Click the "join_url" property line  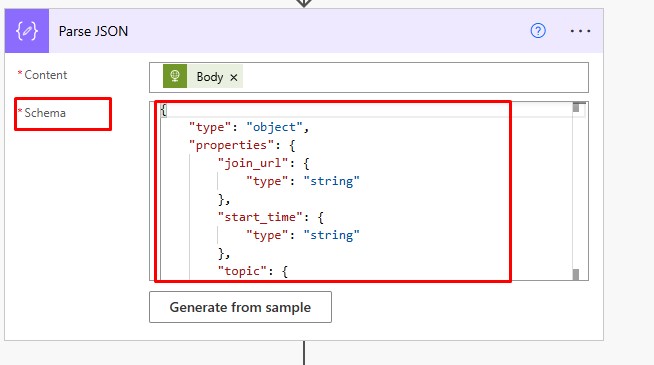pyautogui.click(x=263, y=163)
